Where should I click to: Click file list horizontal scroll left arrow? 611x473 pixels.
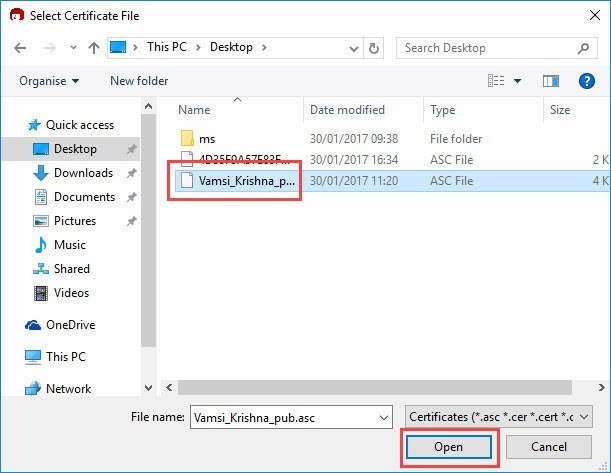169,388
